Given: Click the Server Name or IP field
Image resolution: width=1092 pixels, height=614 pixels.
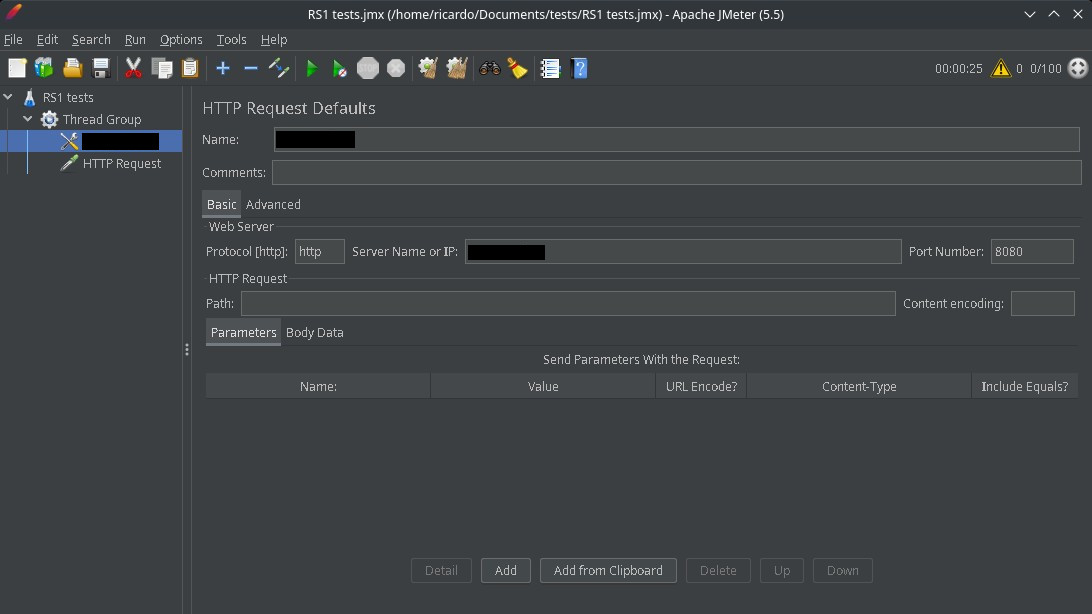Looking at the screenshot, I should point(683,251).
